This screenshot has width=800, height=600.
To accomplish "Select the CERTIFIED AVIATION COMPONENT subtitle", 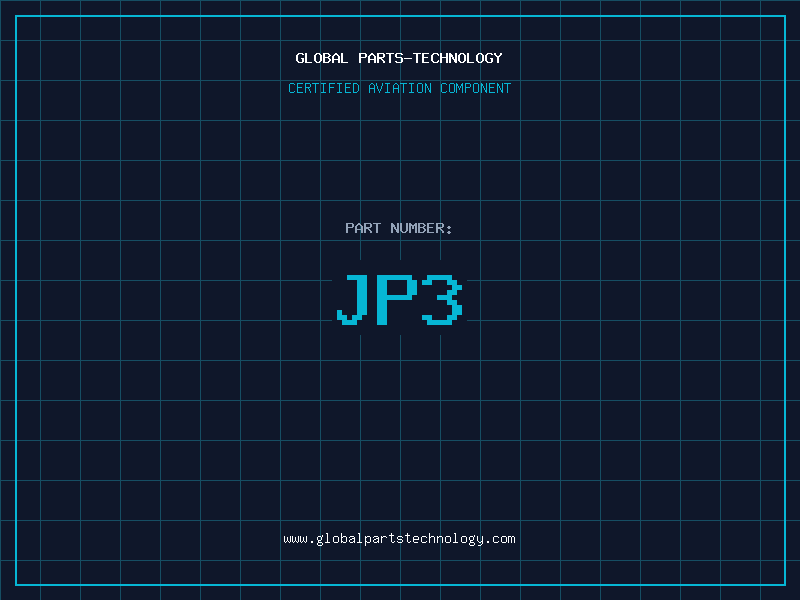I will pyautogui.click(x=399, y=88).
